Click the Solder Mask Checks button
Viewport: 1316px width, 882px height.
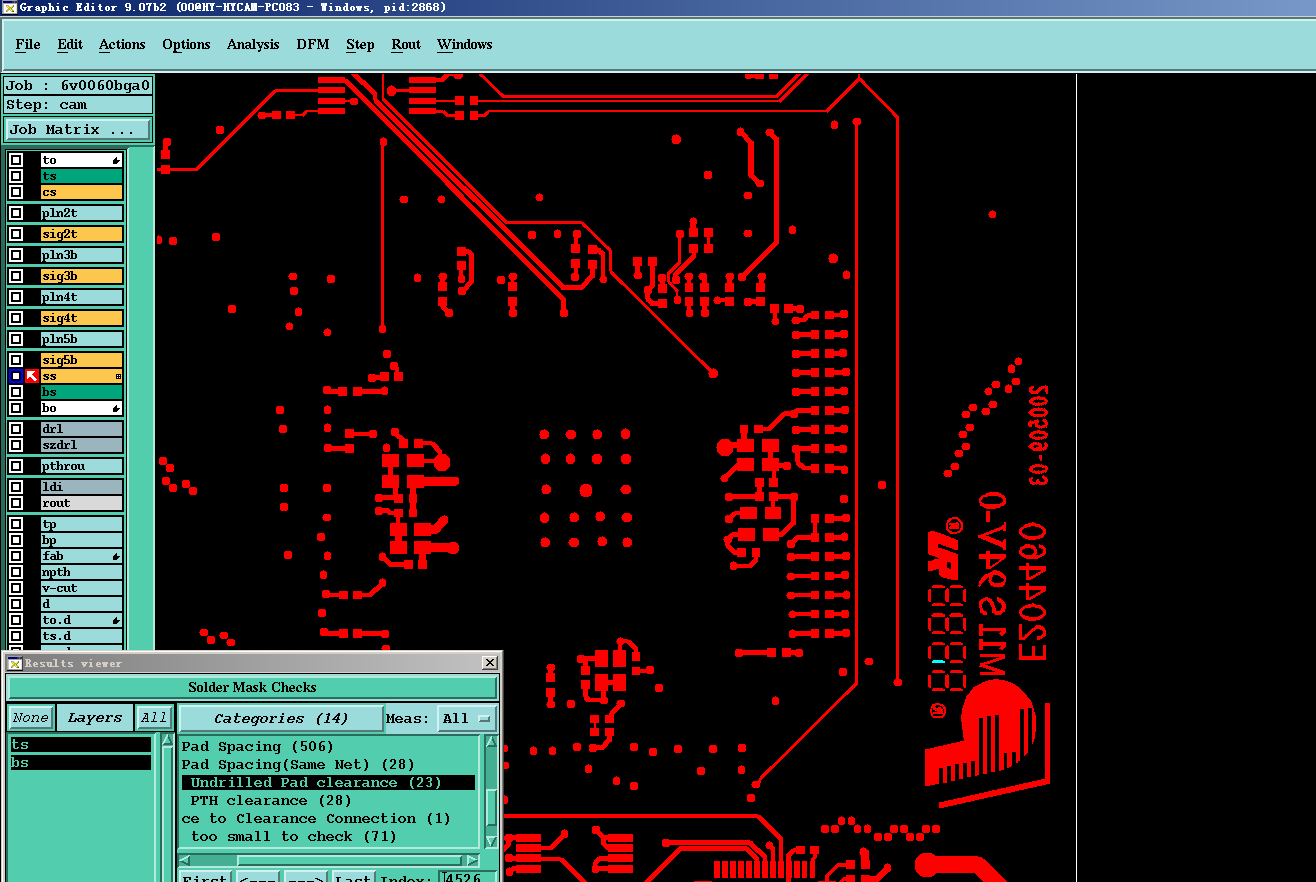[x=252, y=687]
